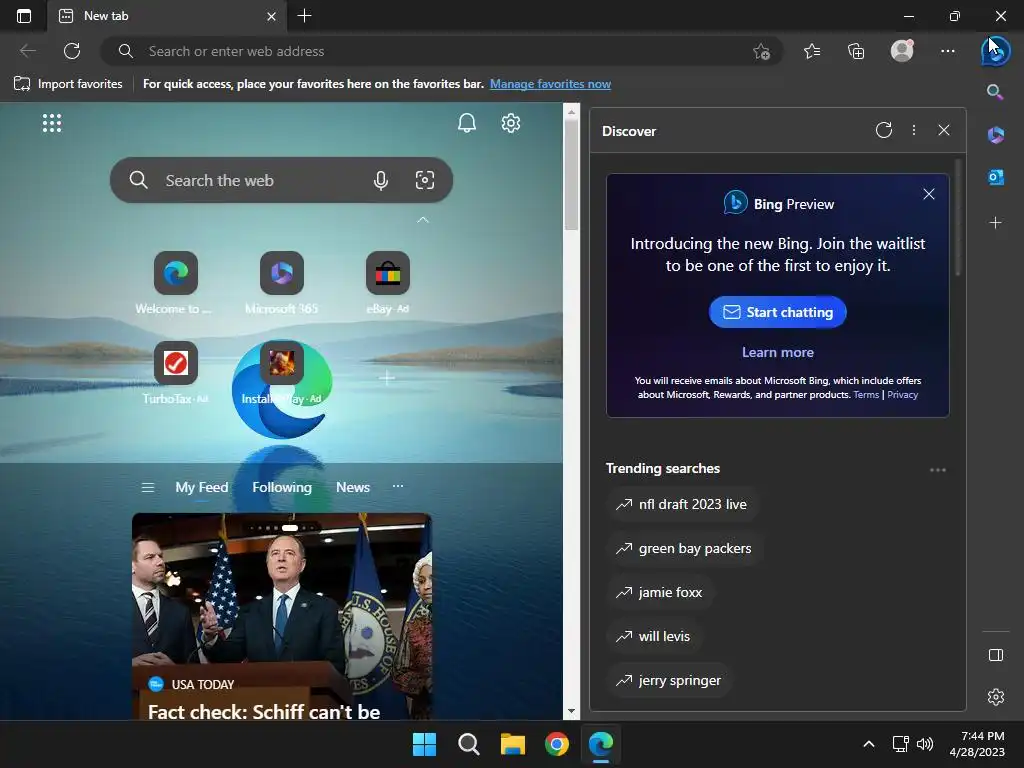This screenshot has width=1024, height=768.
Task: Refresh the Discover panel
Action: (x=884, y=130)
